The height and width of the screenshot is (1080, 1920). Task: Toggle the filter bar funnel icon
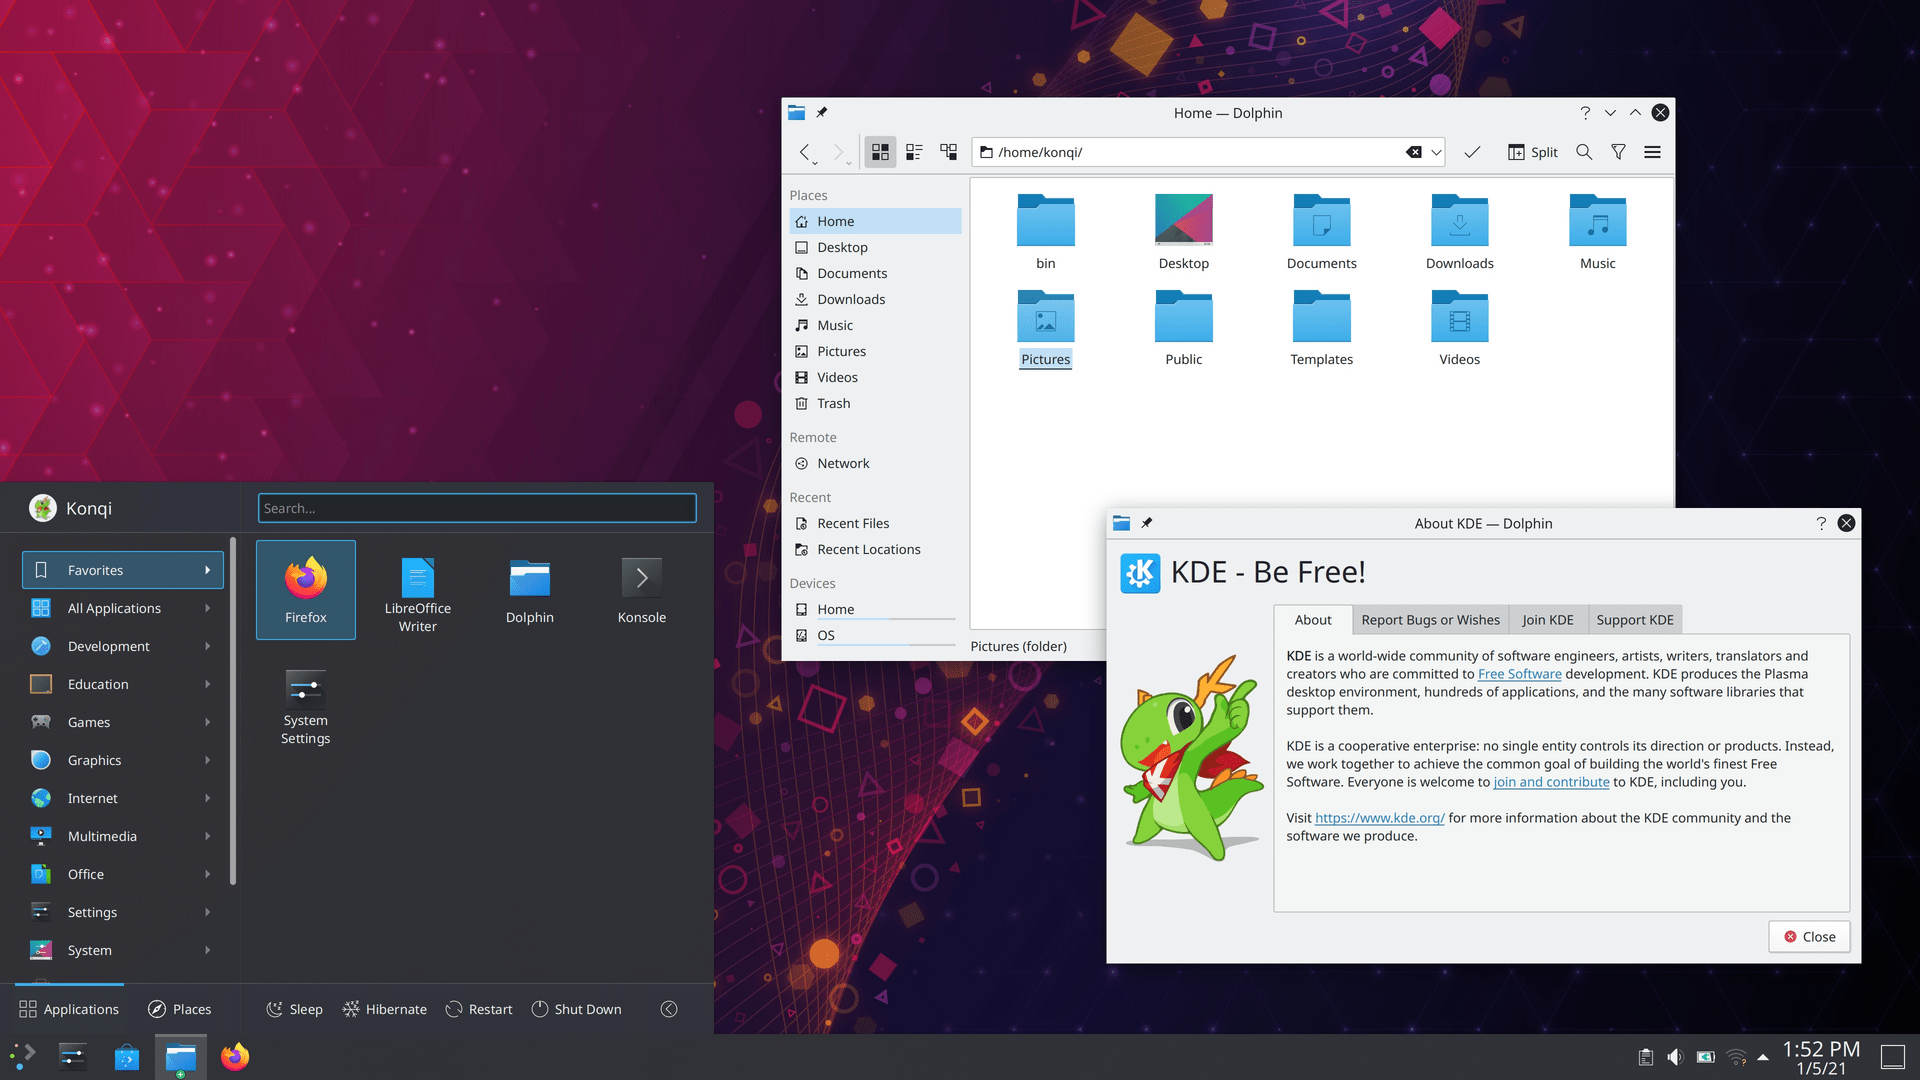tap(1618, 152)
